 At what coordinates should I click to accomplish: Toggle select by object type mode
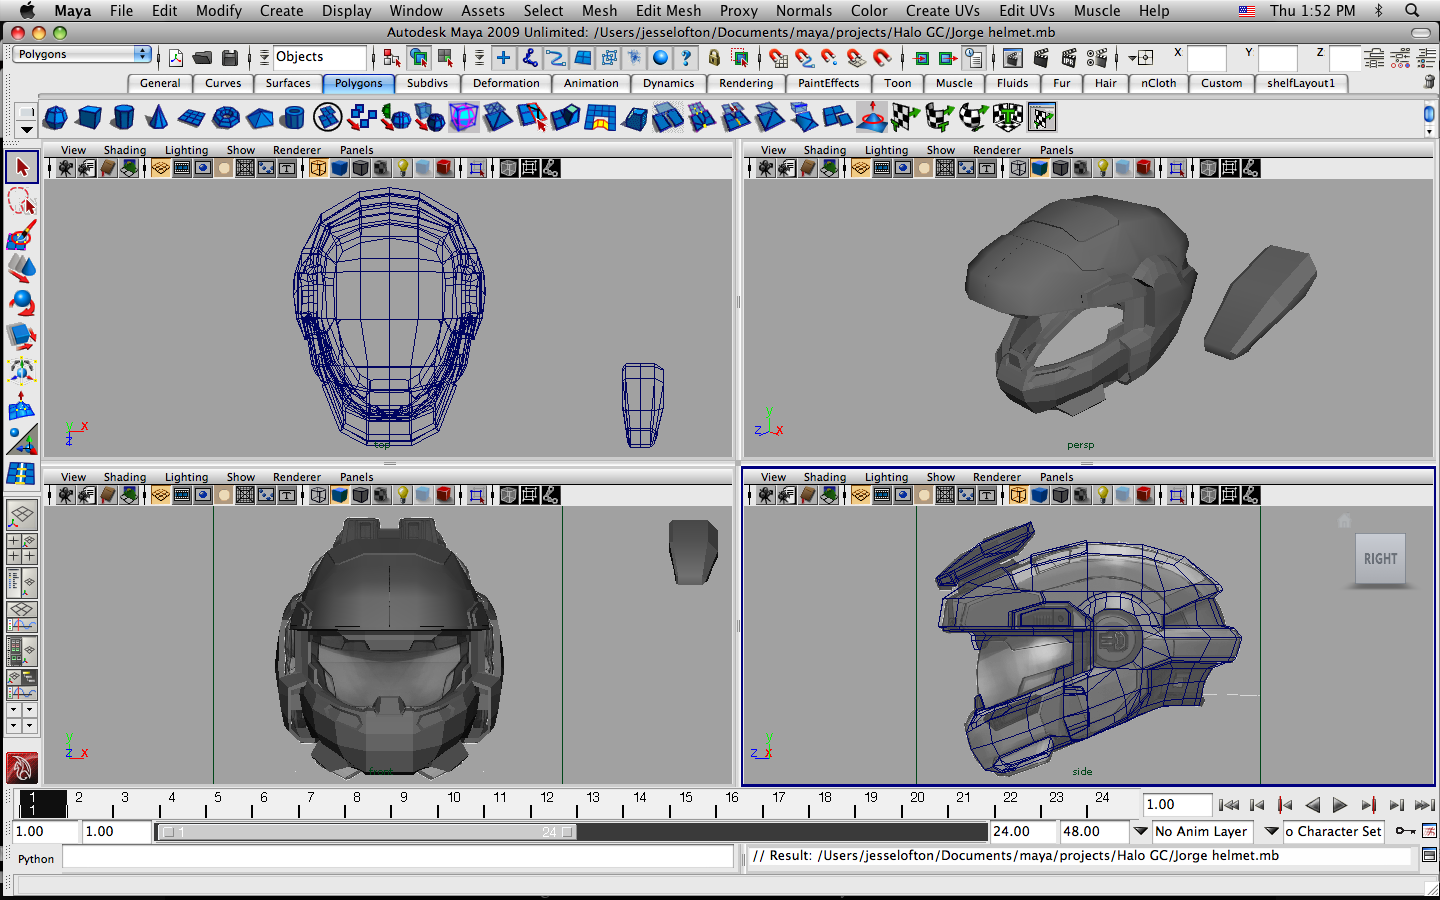419,58
